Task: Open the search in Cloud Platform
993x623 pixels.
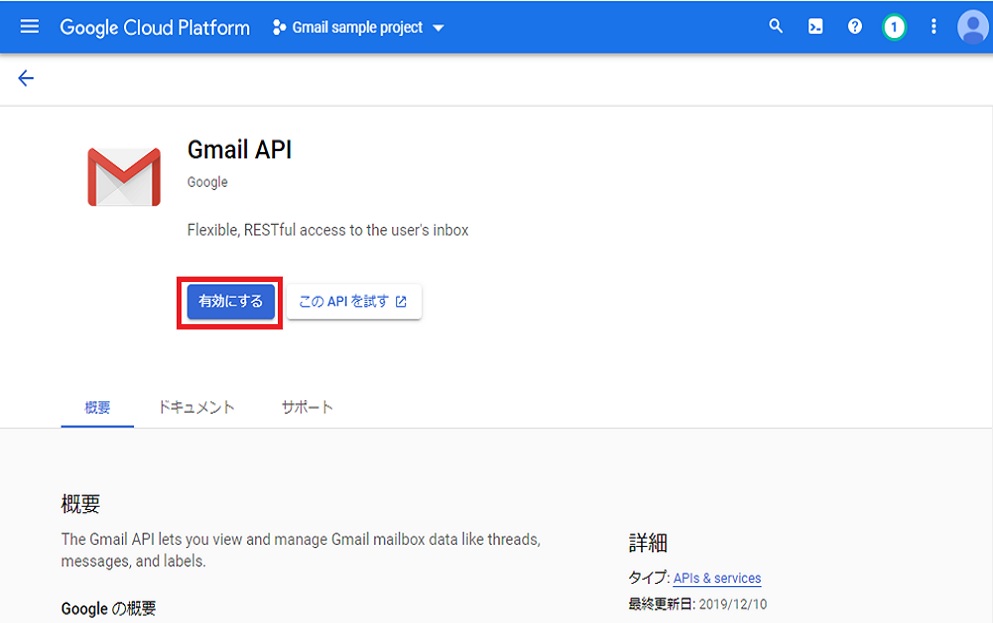Action: click(x=776, y=26)
